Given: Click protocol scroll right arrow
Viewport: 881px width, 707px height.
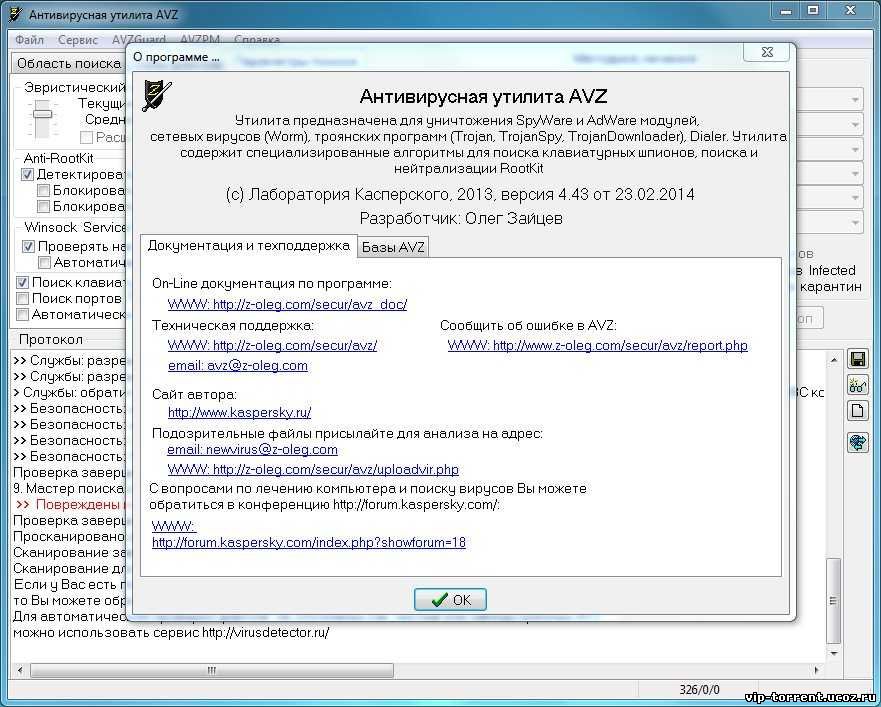Looking at the screenshot, I should pos(816,670).
